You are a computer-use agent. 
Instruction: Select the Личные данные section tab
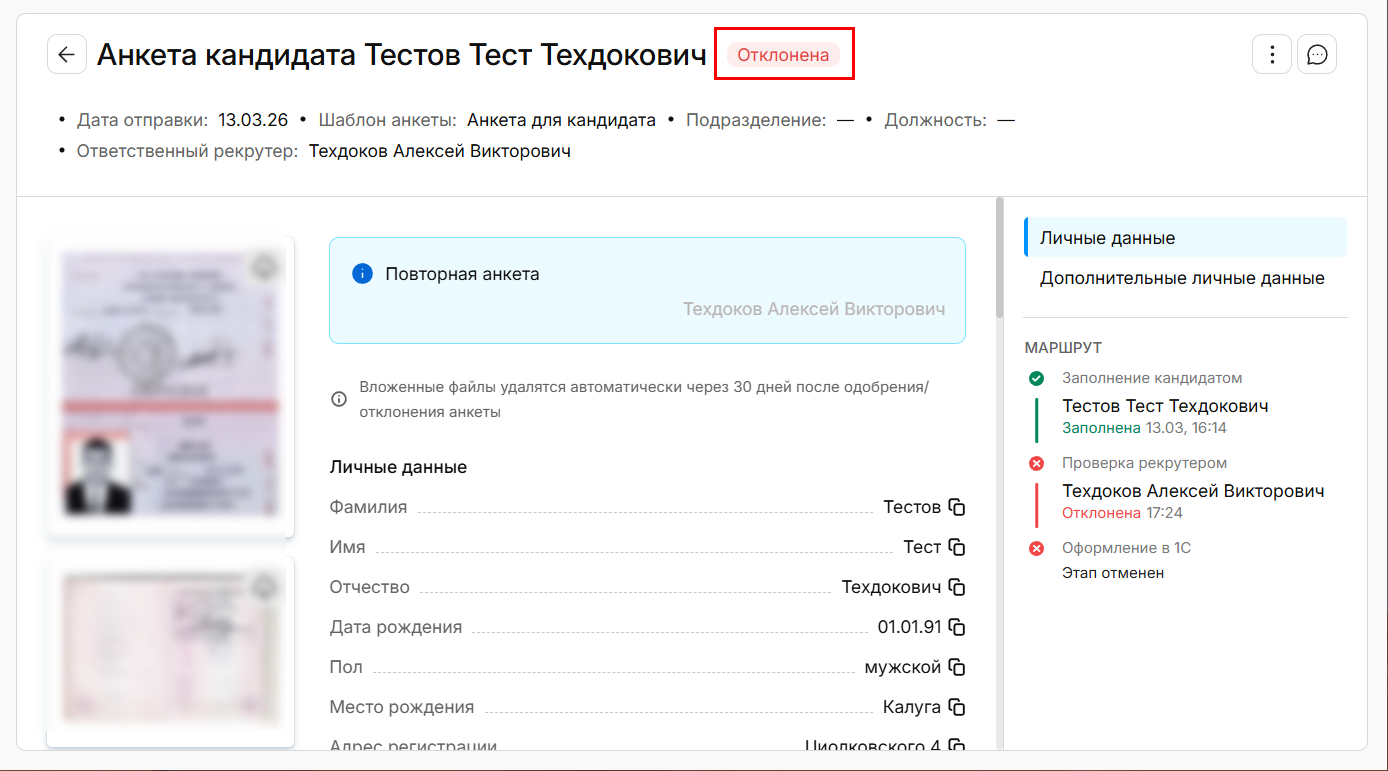click(x=1107, y=238)
